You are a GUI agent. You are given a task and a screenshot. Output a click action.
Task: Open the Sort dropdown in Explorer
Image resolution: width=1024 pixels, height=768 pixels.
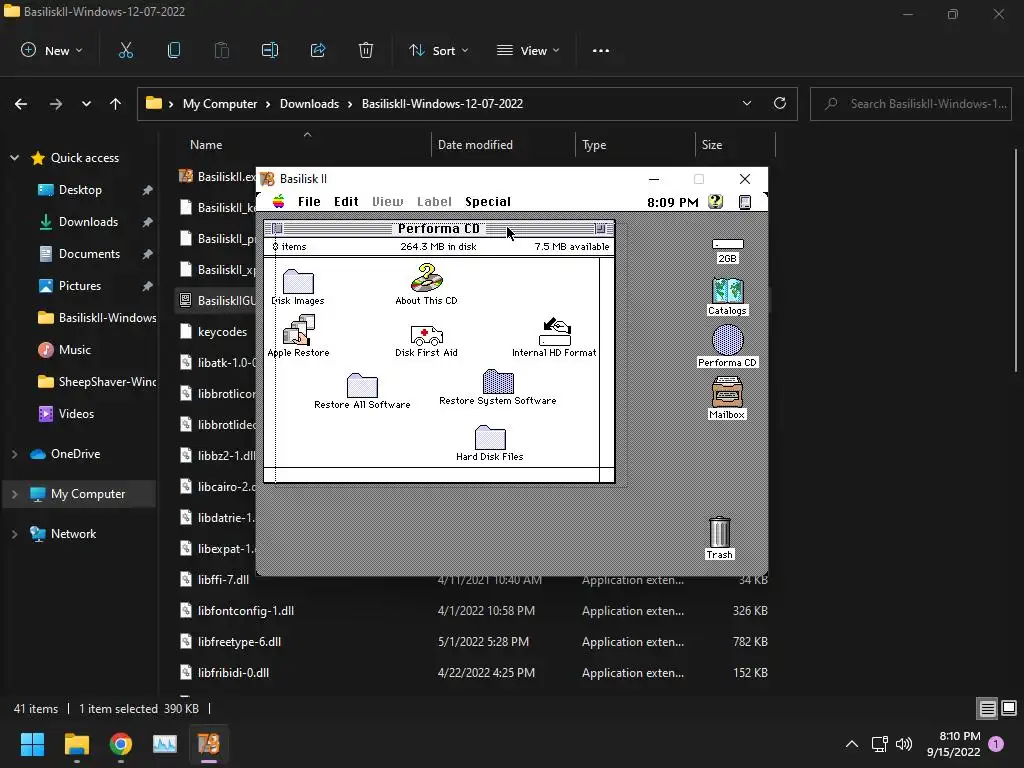[438, 50]
